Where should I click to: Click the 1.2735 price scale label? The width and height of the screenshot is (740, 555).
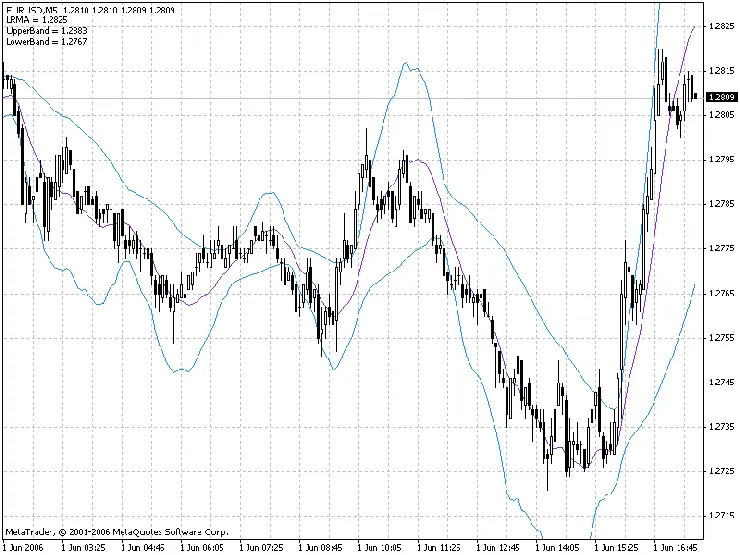721,426
